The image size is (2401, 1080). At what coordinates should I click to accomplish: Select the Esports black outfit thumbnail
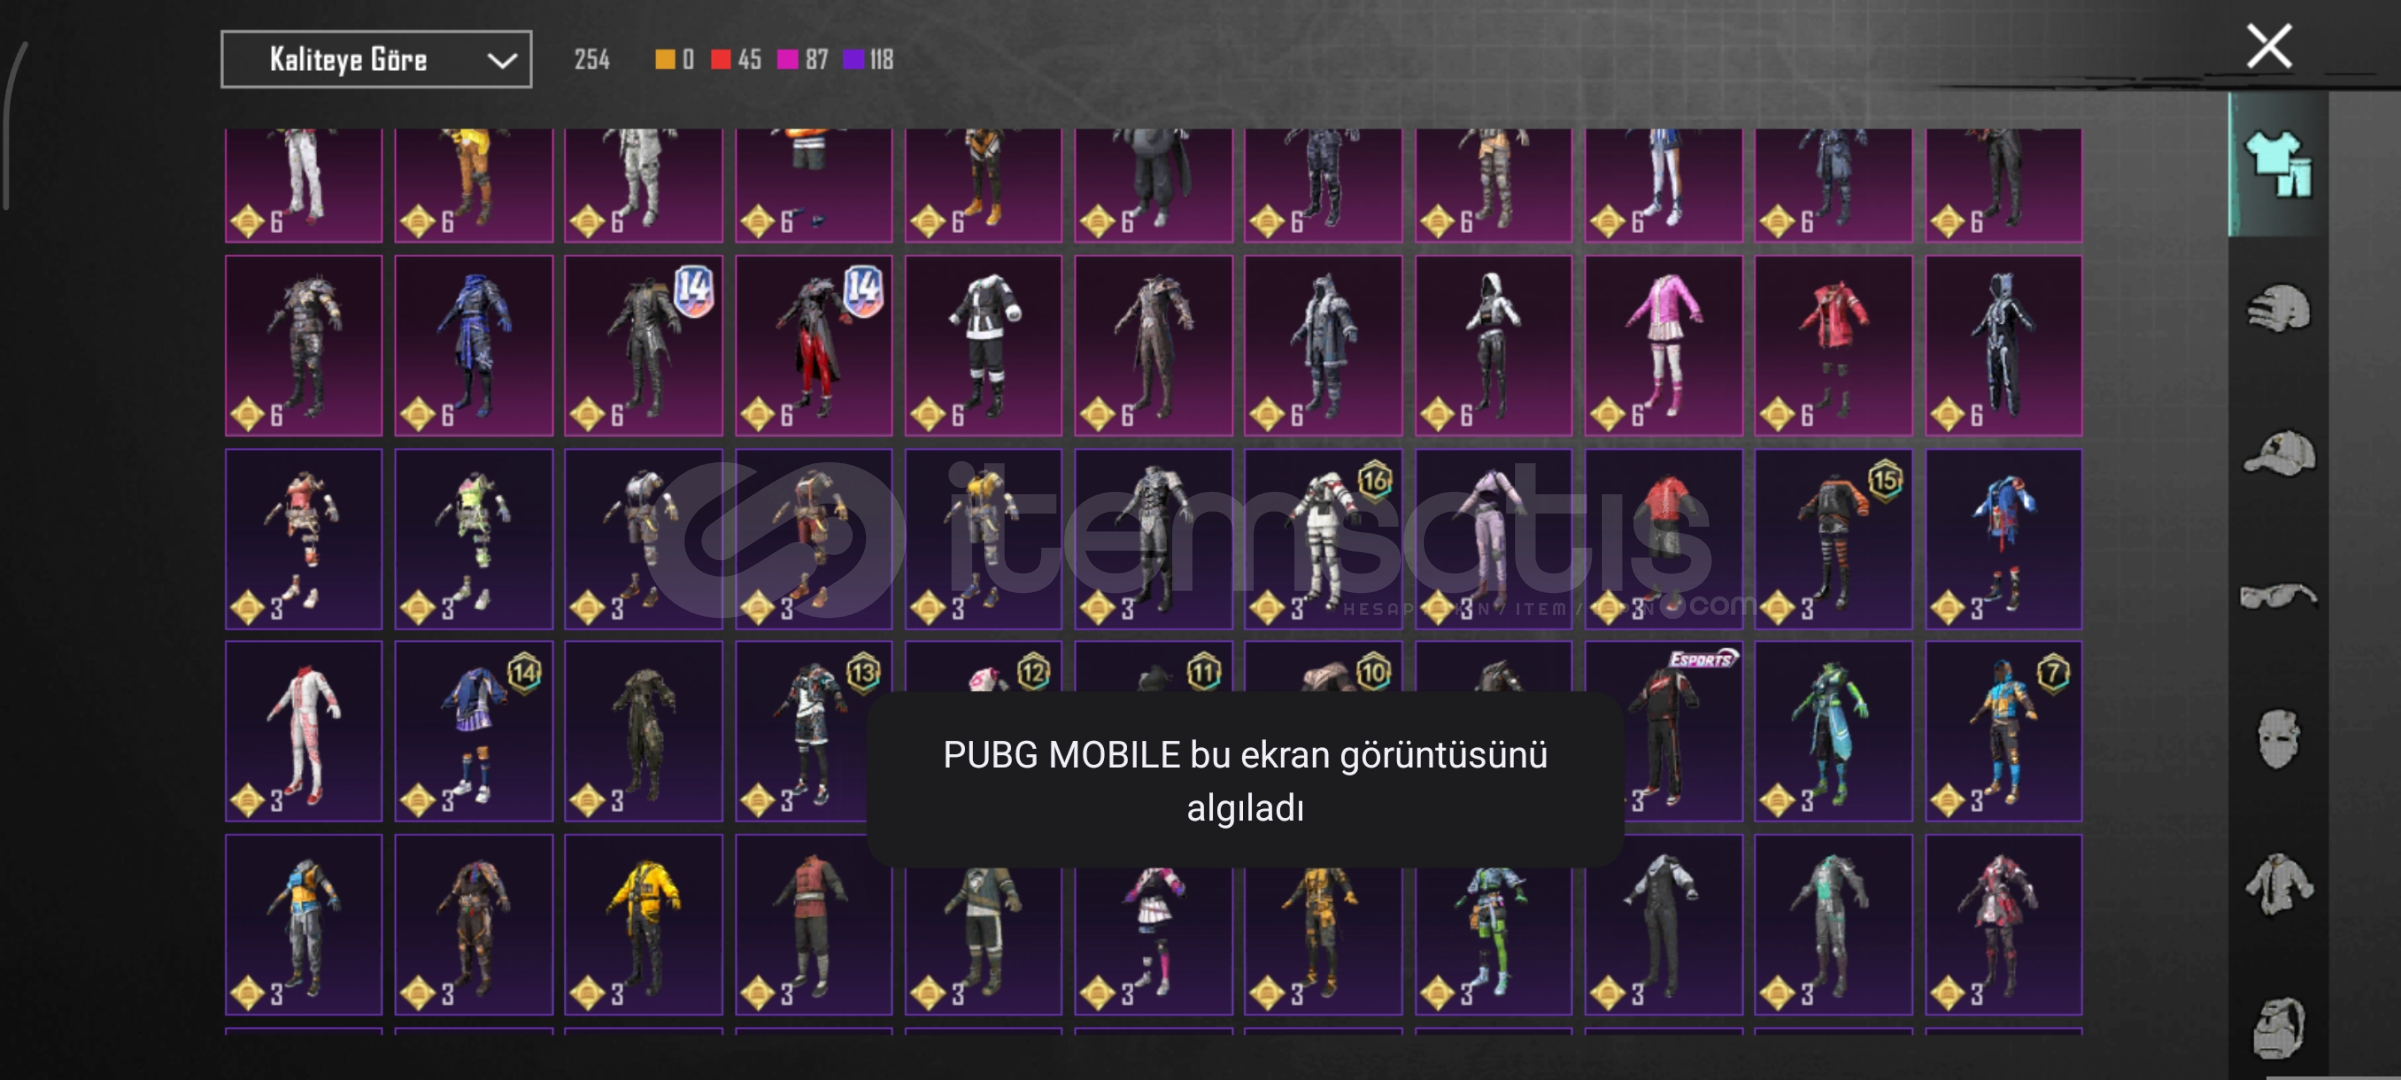point(1663,732)
